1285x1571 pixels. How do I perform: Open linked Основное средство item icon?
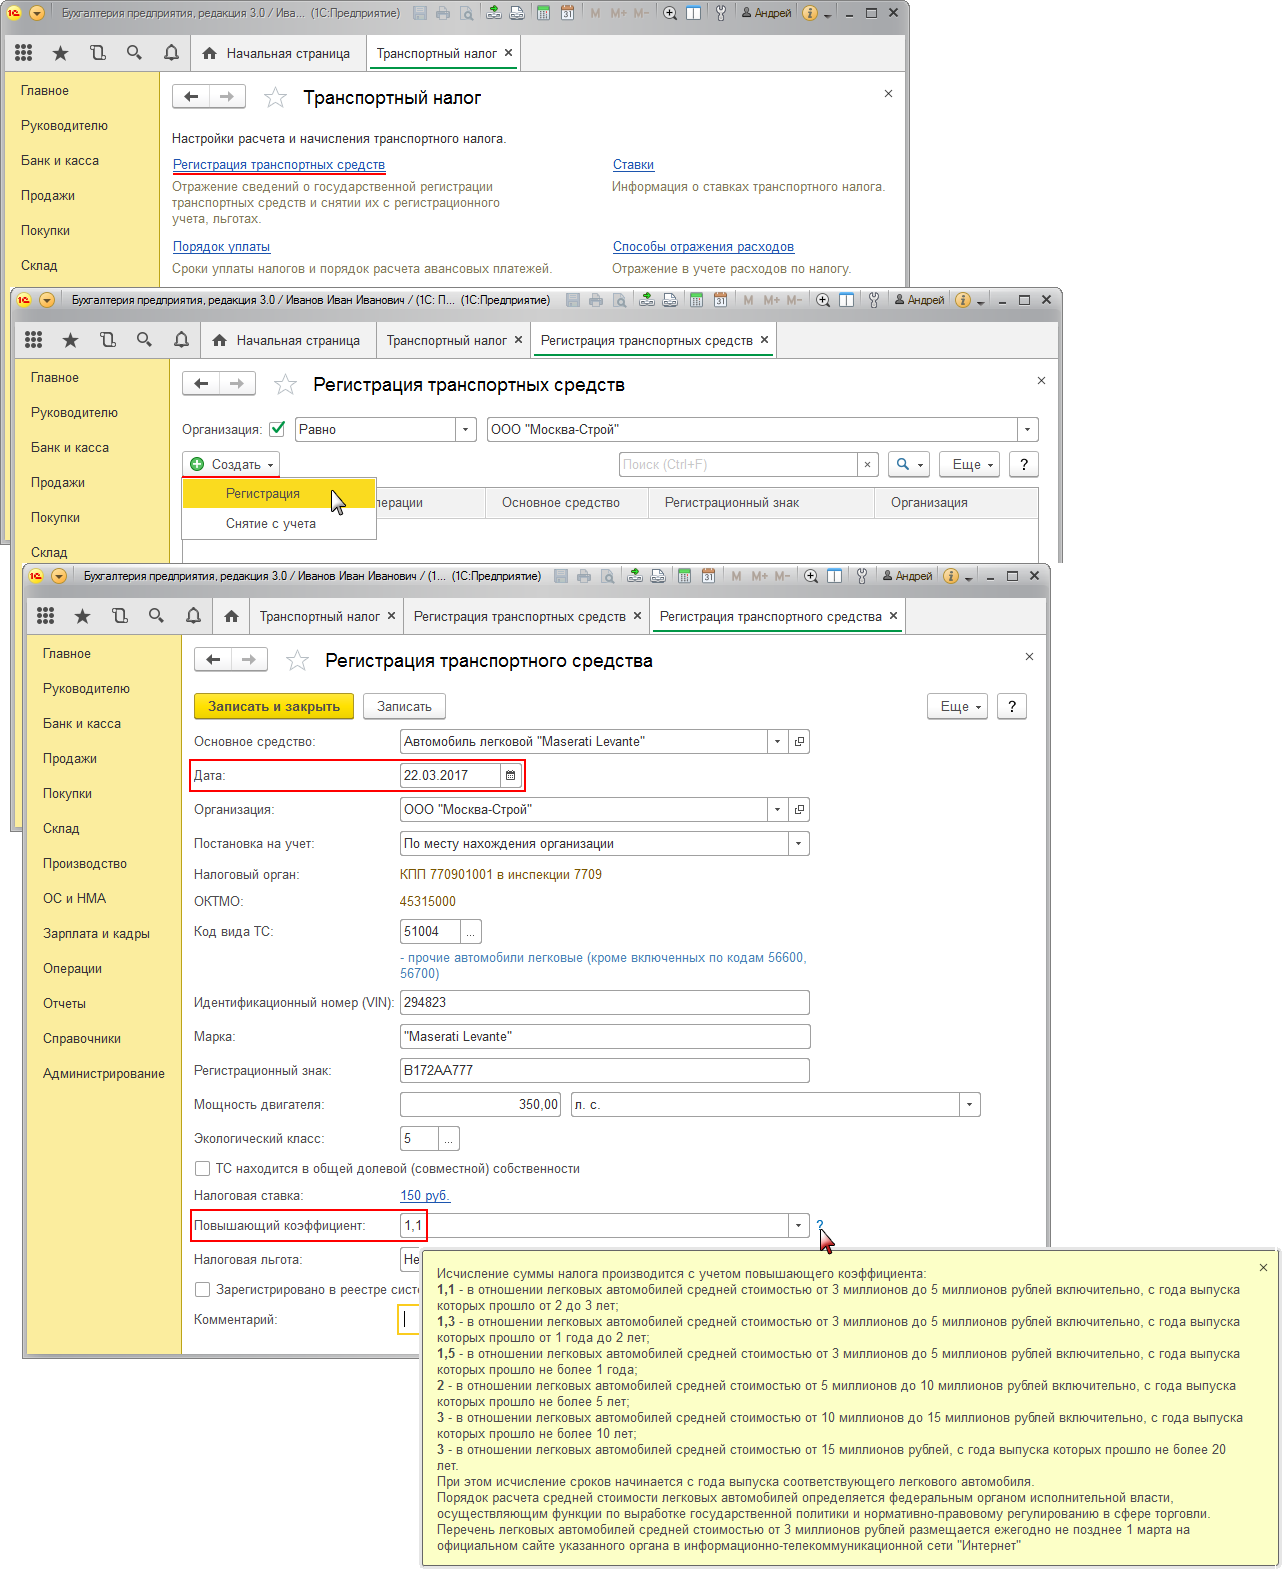point(799,742)
